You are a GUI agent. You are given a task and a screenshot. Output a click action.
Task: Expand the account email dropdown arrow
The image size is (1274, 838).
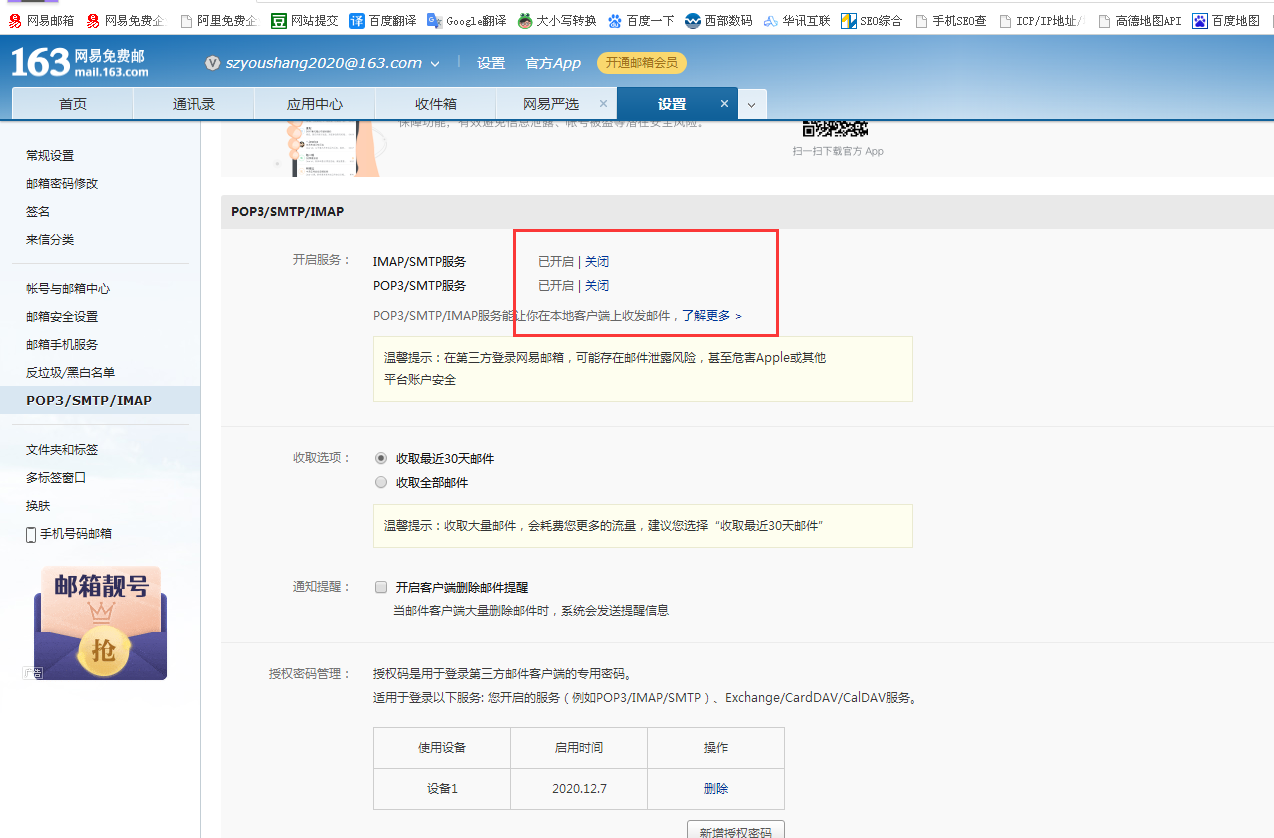click(x=435, y=64)
